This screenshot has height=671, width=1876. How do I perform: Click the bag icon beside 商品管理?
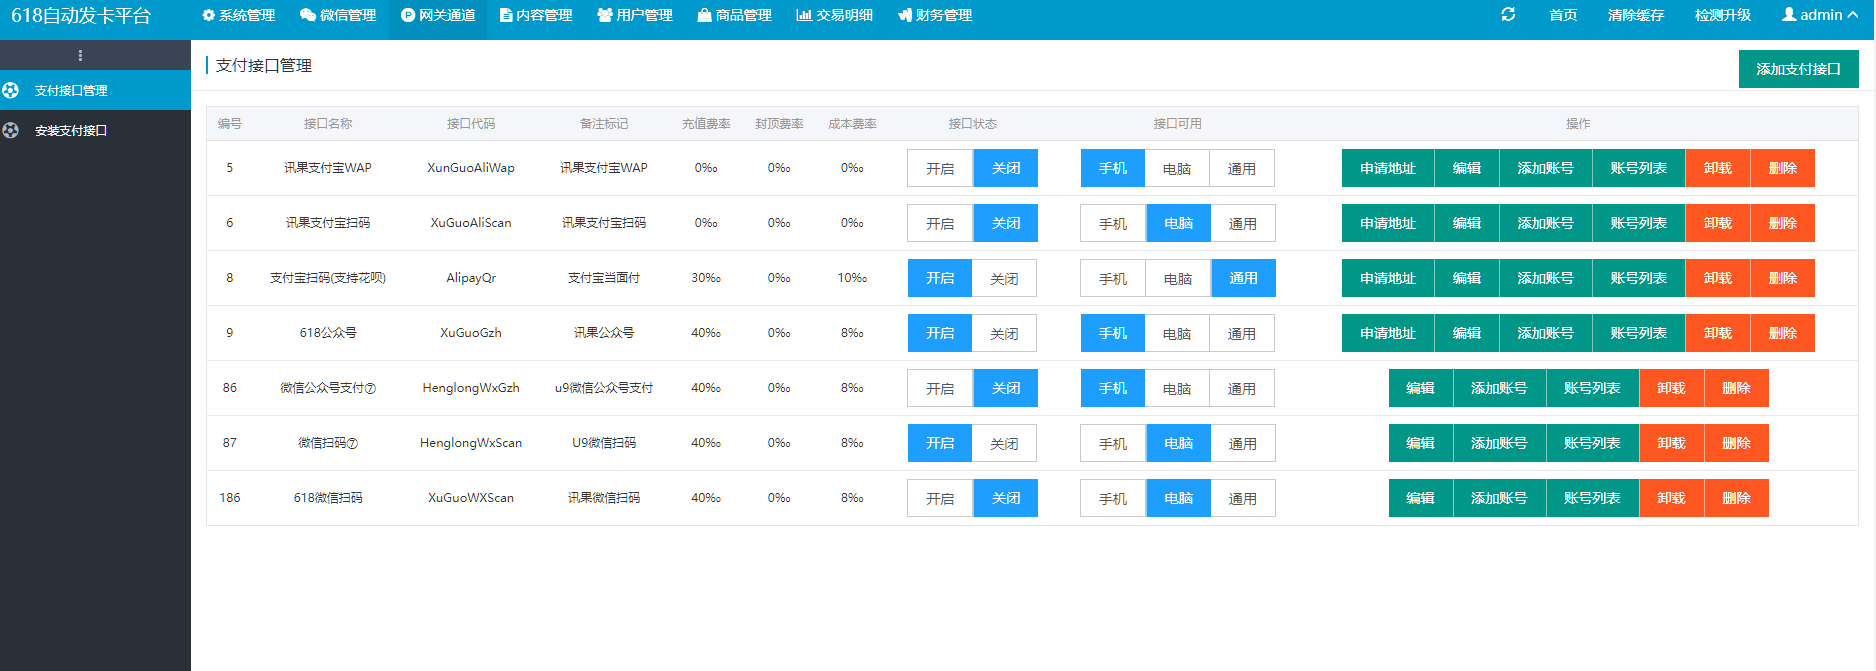point(705,15)
